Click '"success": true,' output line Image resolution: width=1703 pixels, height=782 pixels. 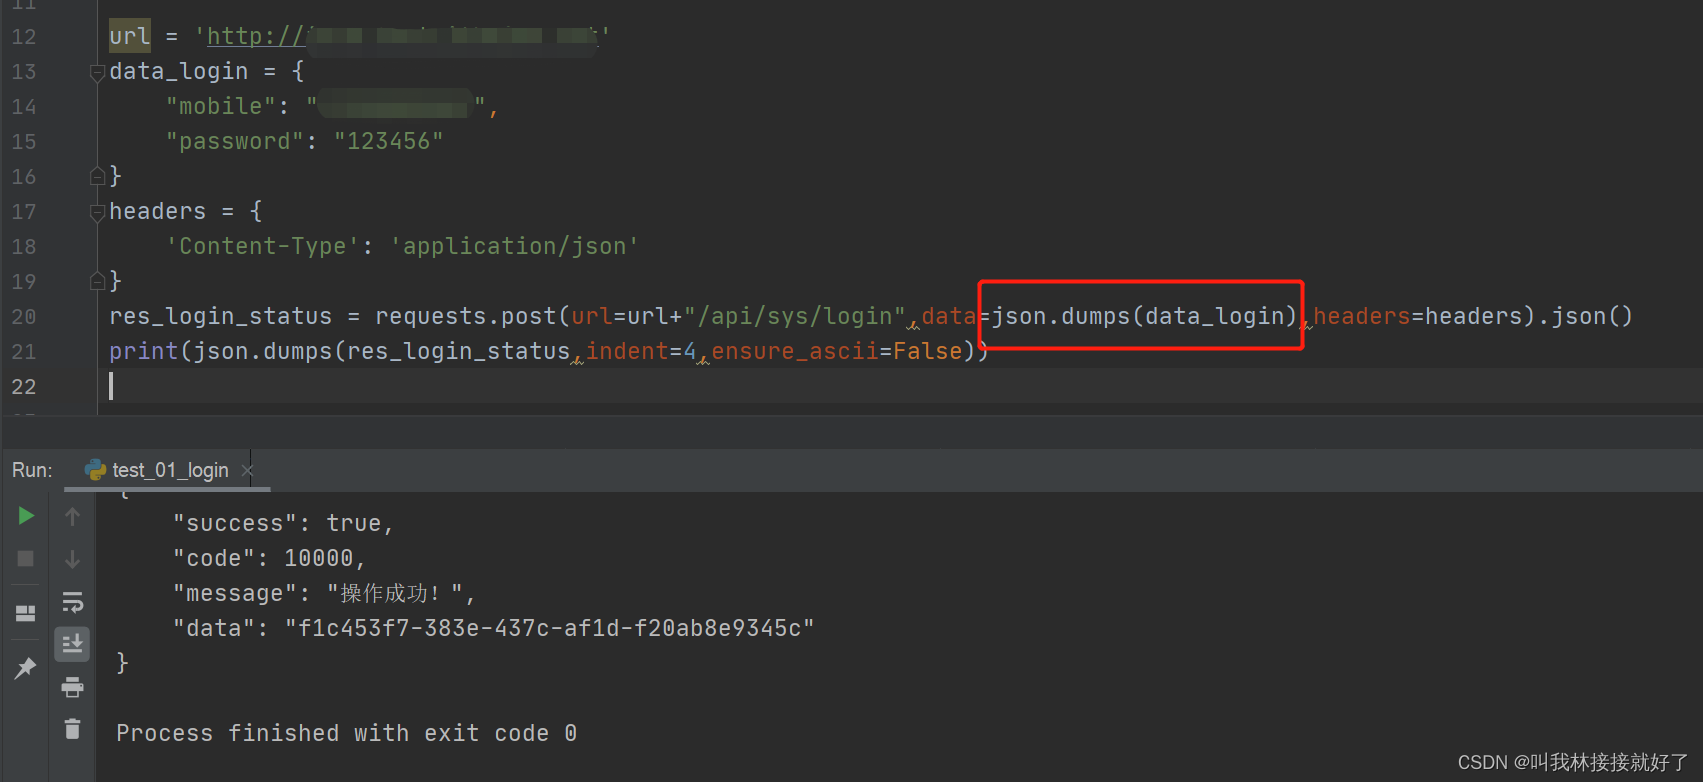[x=284, y=523]
